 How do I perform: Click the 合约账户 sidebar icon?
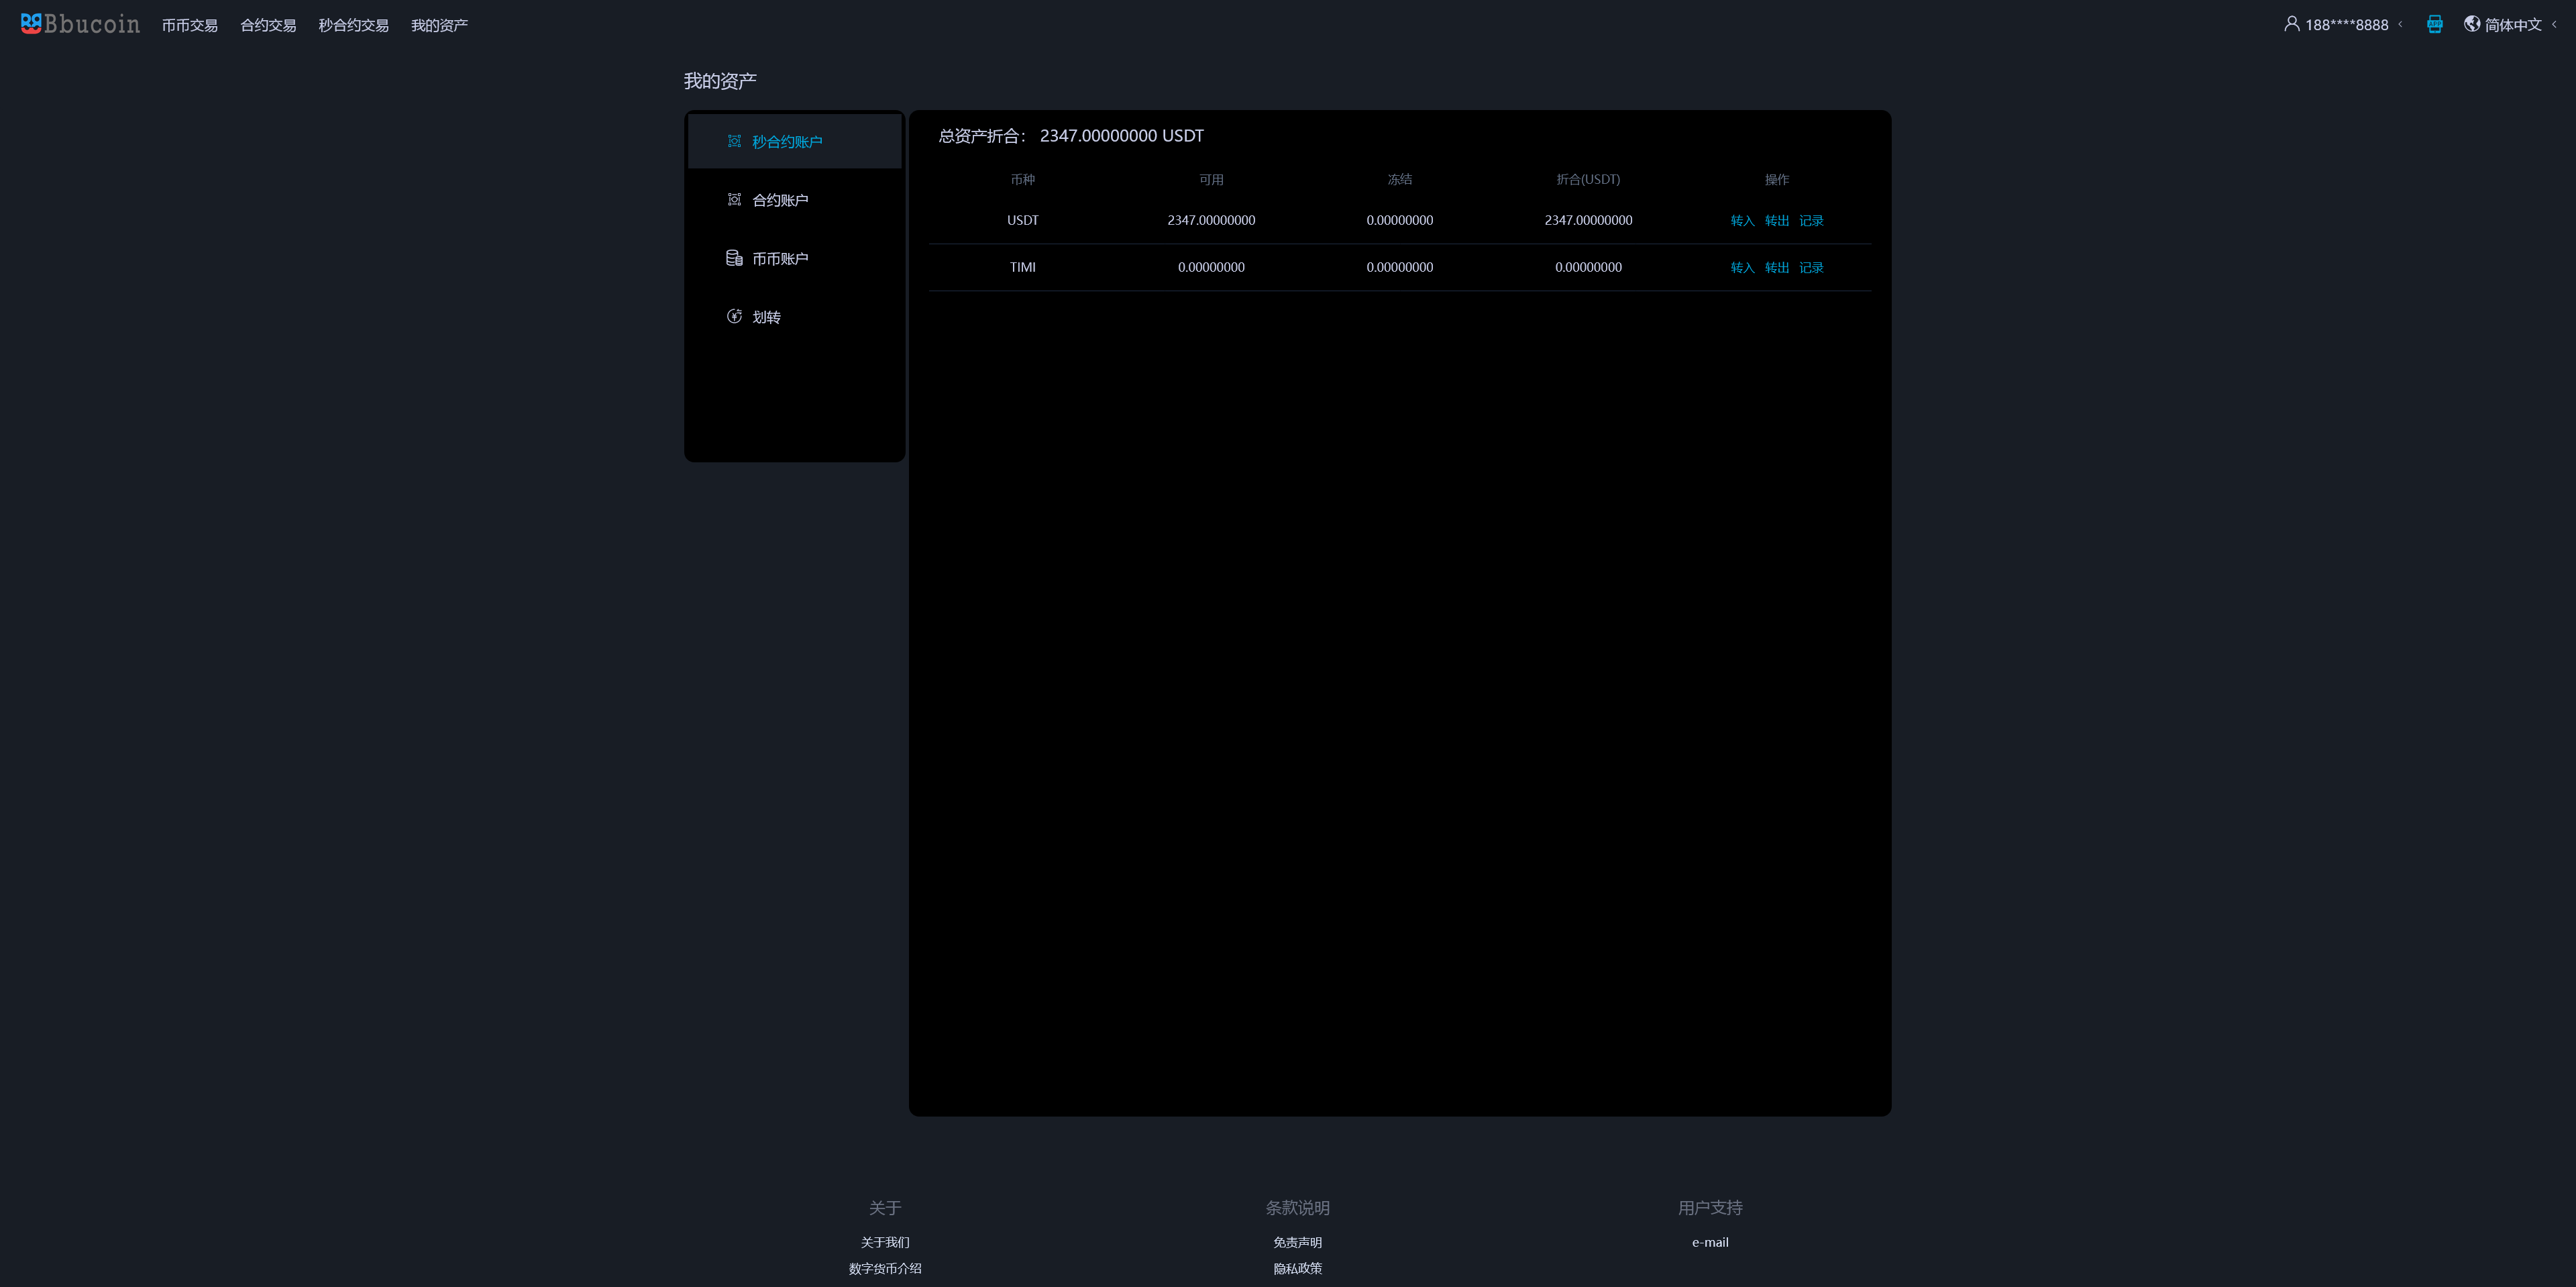coord(734,200)
